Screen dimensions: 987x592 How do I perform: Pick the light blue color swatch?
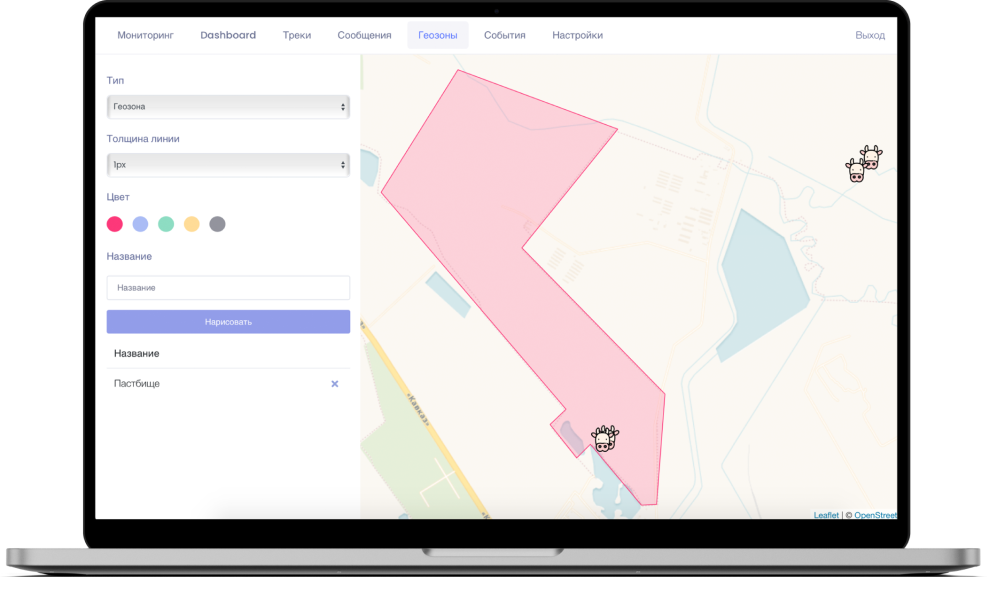(140, 224)
